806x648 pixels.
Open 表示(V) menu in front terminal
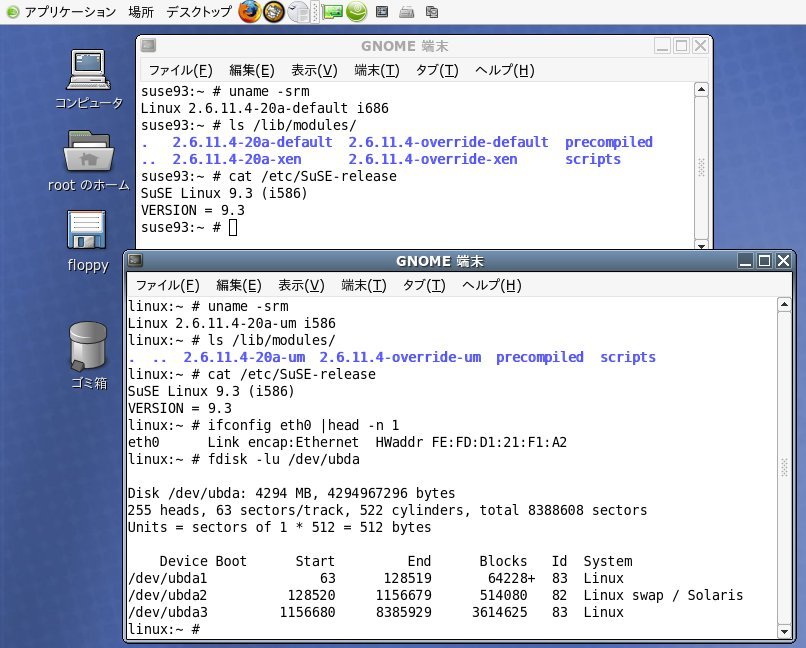301,285
